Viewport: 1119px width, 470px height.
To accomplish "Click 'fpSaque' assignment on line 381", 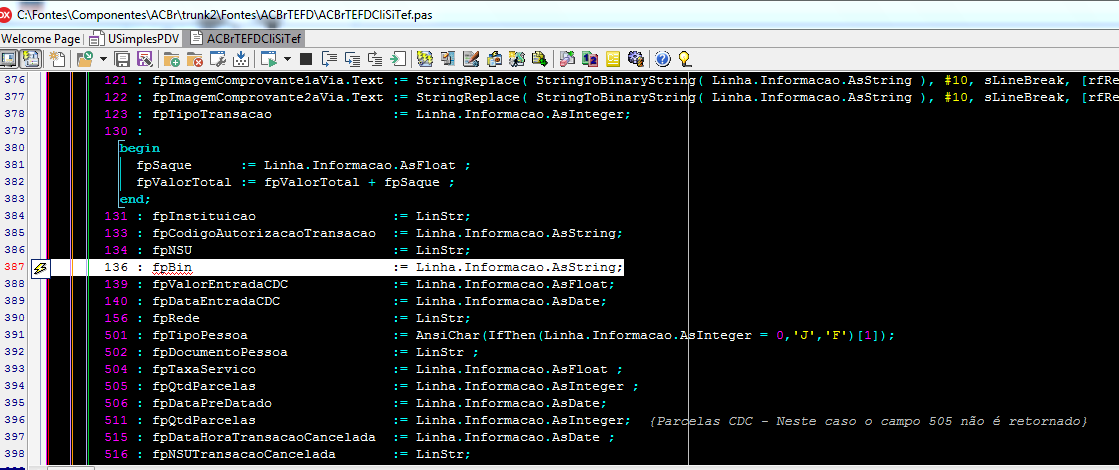I will point(164,165).
